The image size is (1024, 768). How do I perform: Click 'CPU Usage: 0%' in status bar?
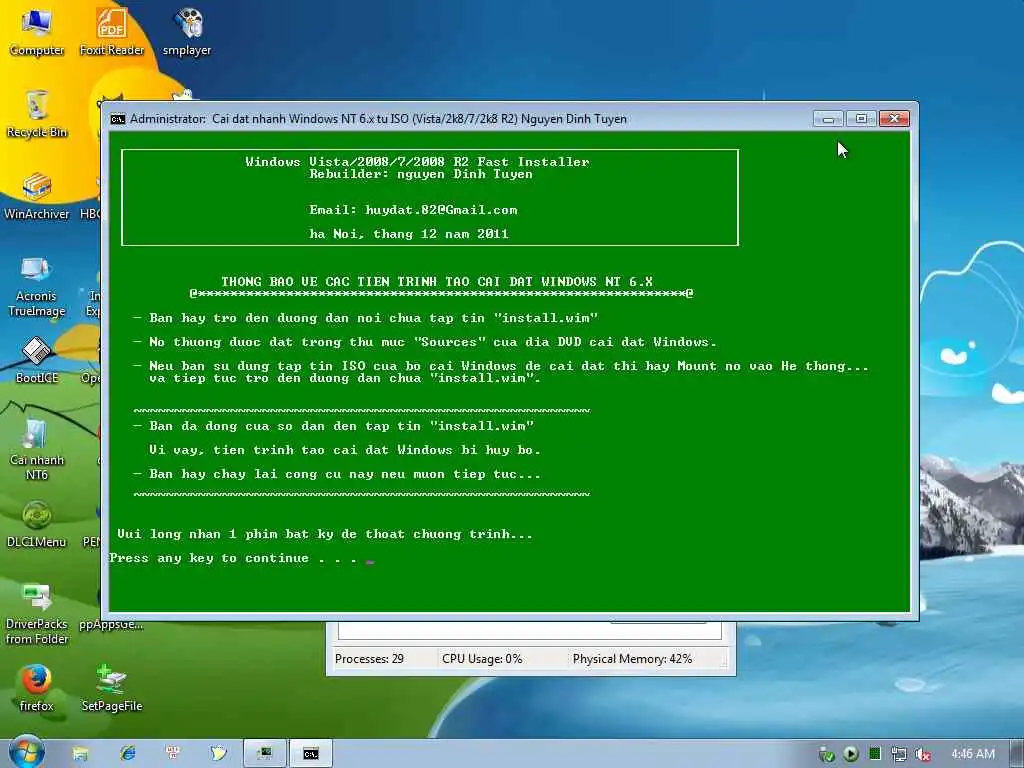(482, 659)
